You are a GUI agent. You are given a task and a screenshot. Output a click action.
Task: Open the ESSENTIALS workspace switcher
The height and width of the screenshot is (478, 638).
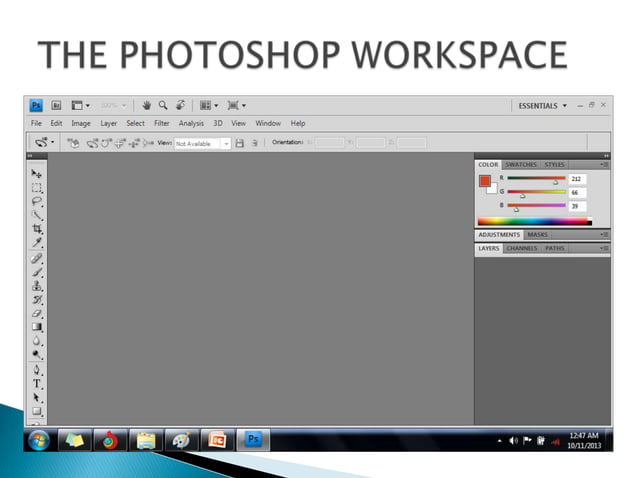click(x=542, y=106)
